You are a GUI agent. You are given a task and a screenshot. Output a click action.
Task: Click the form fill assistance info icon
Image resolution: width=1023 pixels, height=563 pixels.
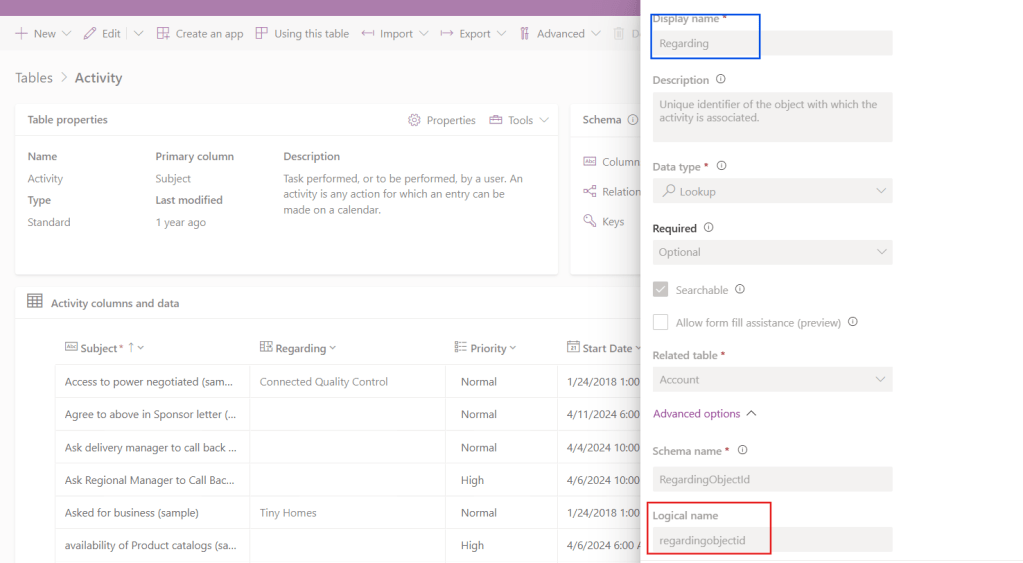click(853, 322)
